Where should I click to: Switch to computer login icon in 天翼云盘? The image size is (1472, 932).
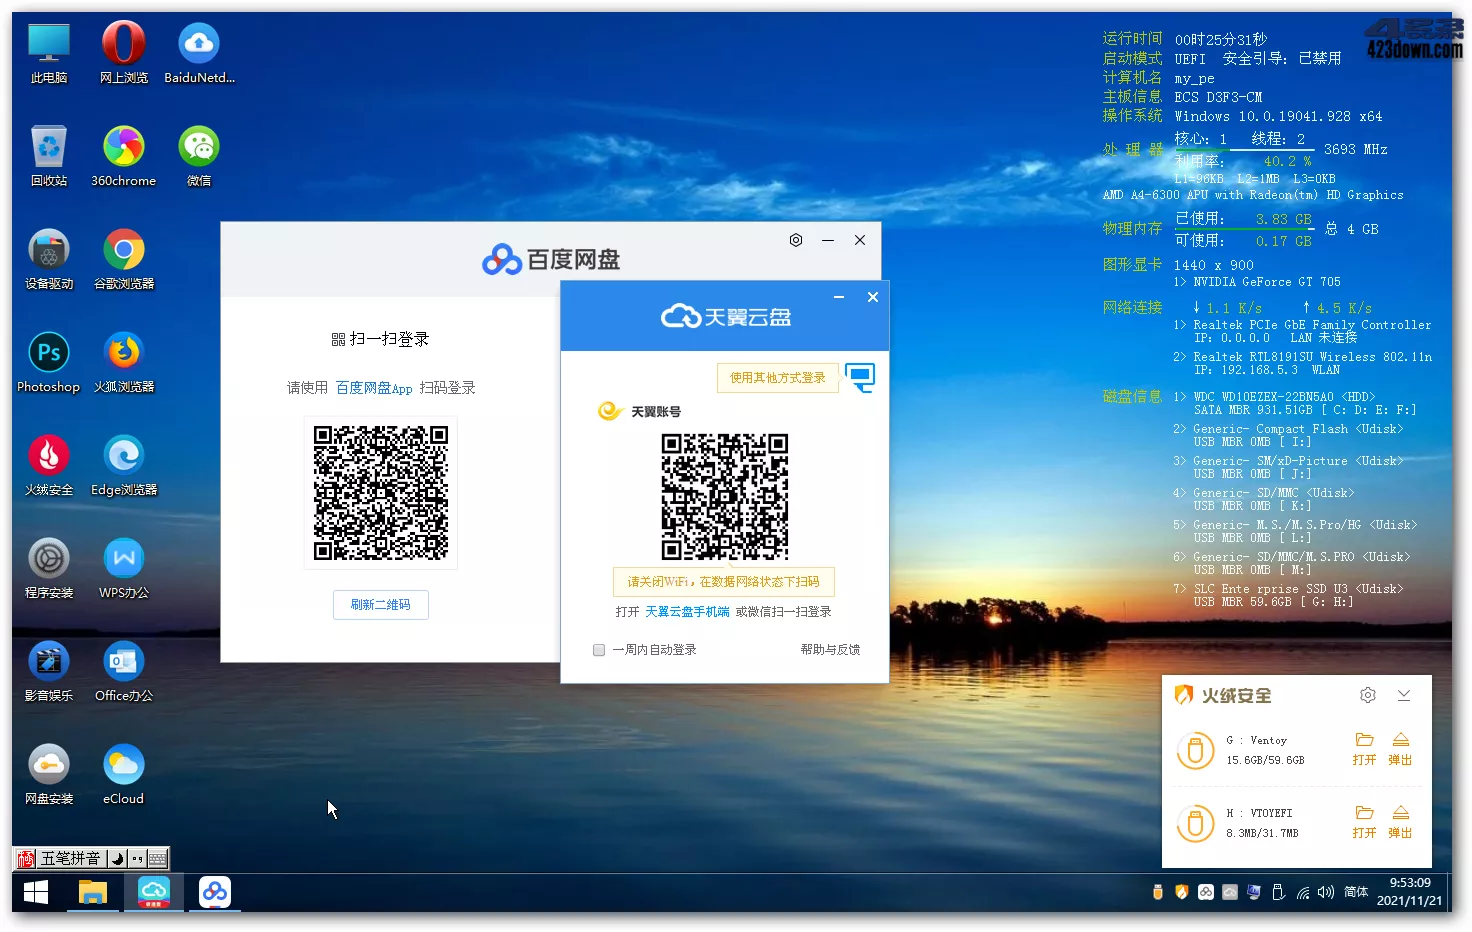pos(860,377)
